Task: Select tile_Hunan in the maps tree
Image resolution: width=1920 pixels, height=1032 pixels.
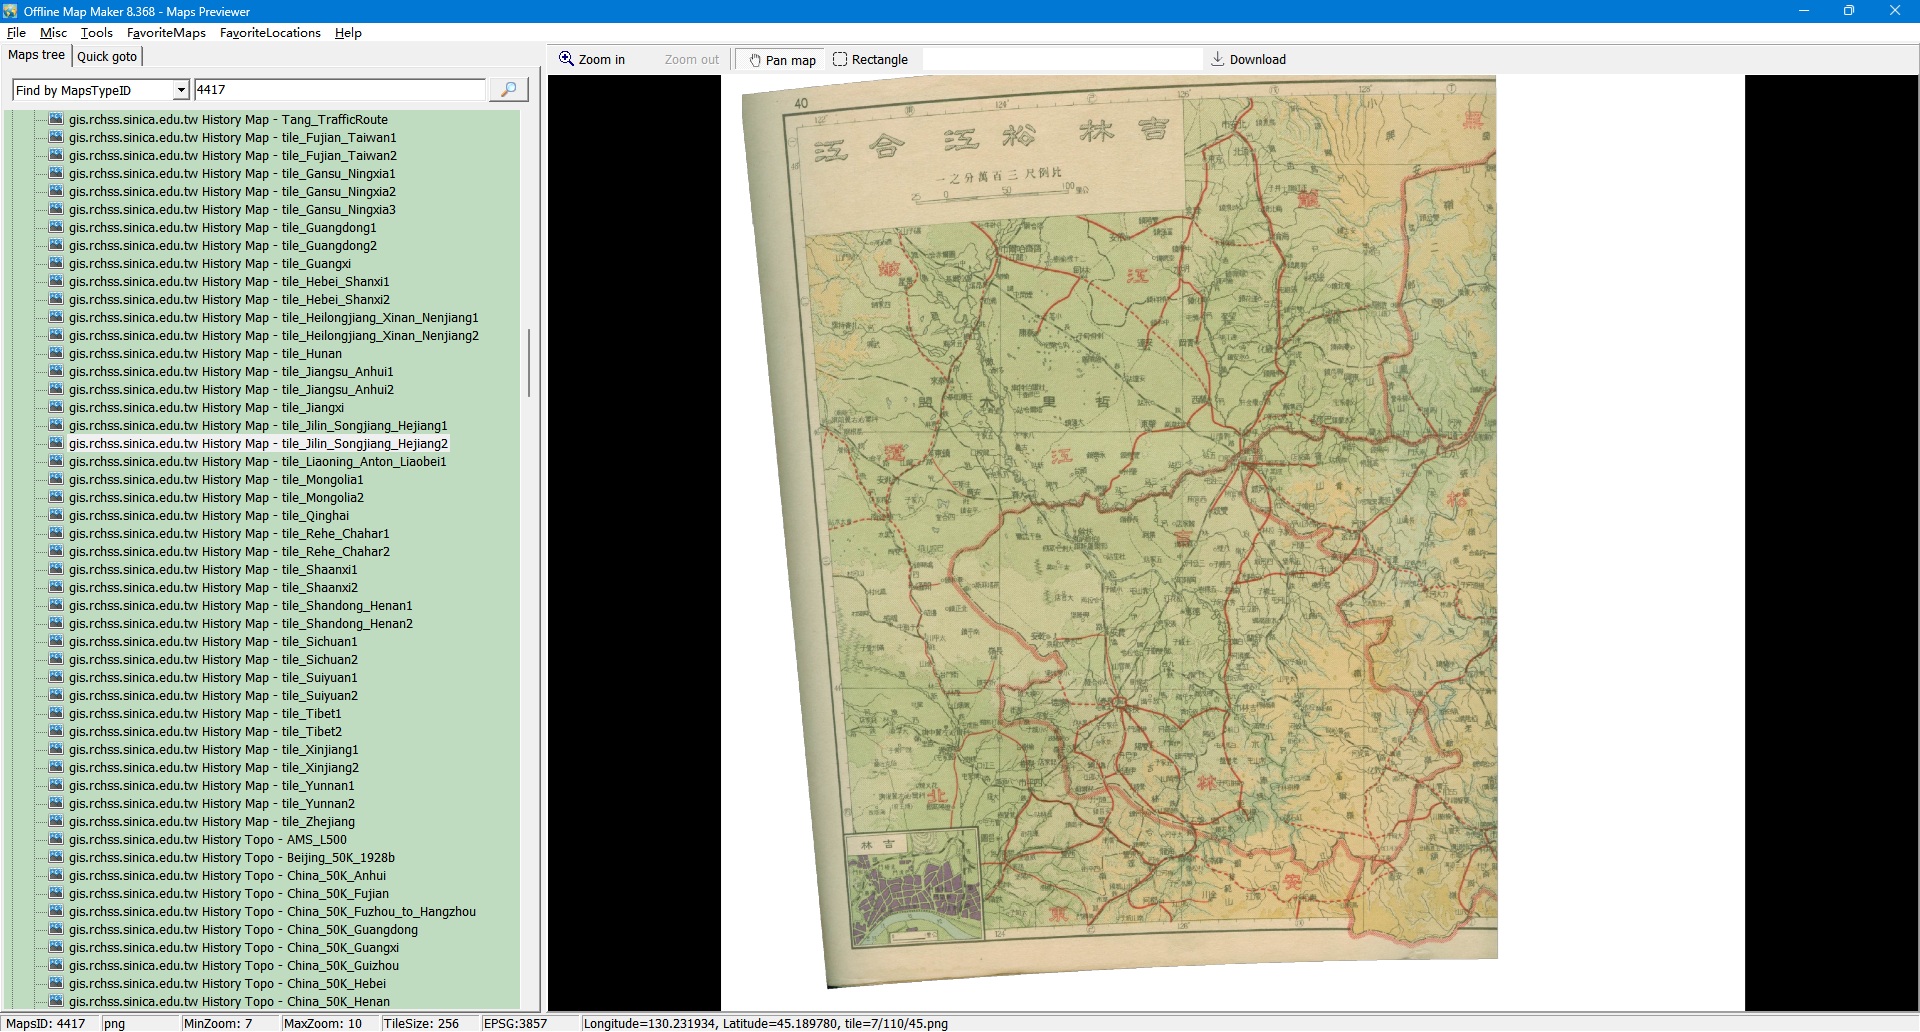Action: [x=205, y=354]
